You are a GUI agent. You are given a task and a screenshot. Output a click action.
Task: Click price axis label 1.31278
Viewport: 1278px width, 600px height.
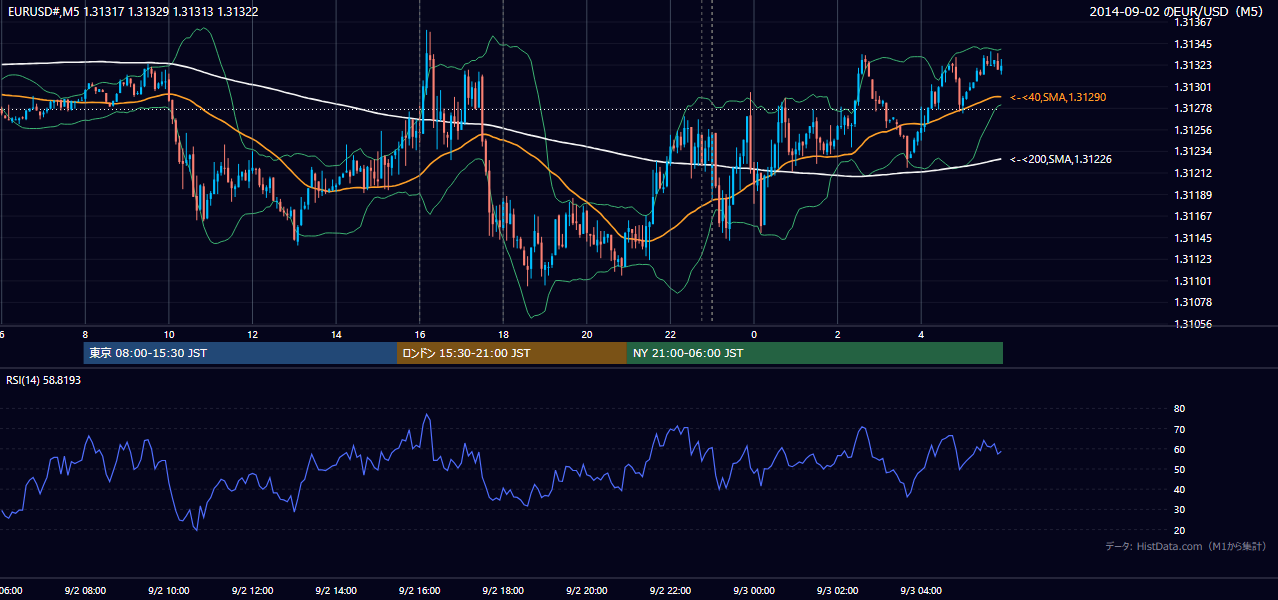1193,108
